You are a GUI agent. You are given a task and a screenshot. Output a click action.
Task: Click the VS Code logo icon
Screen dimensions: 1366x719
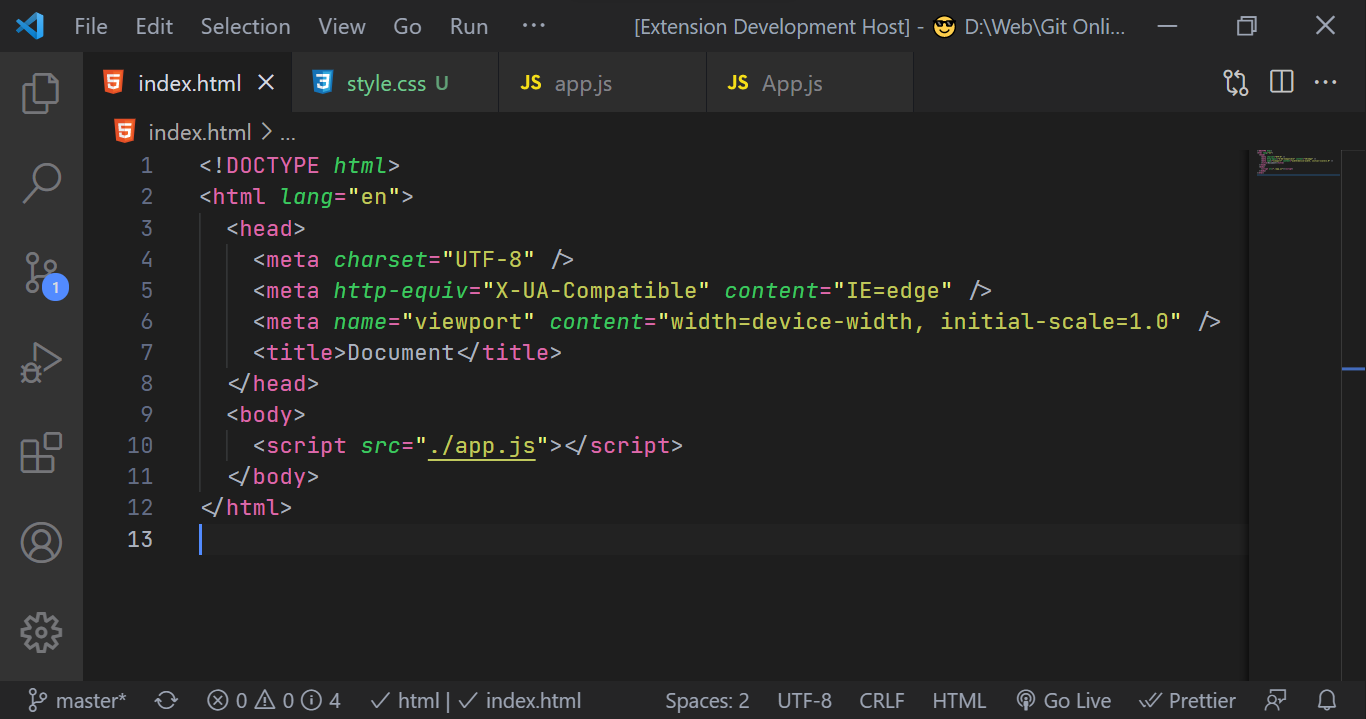29,26
